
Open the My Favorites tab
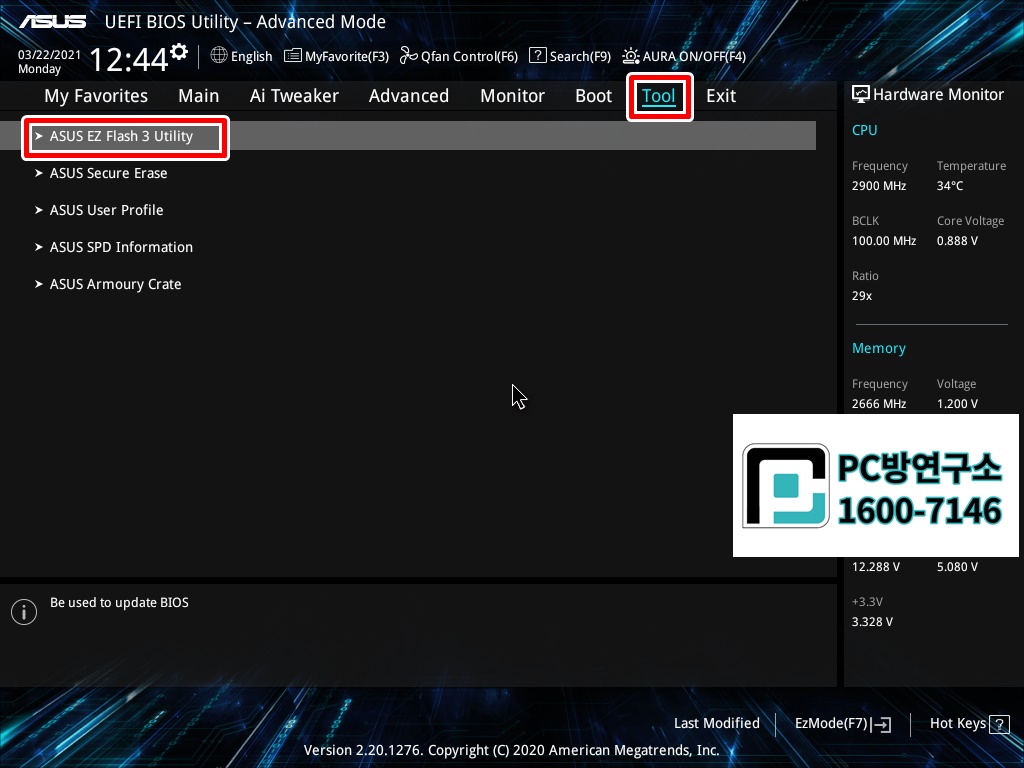tap(96, 96)
